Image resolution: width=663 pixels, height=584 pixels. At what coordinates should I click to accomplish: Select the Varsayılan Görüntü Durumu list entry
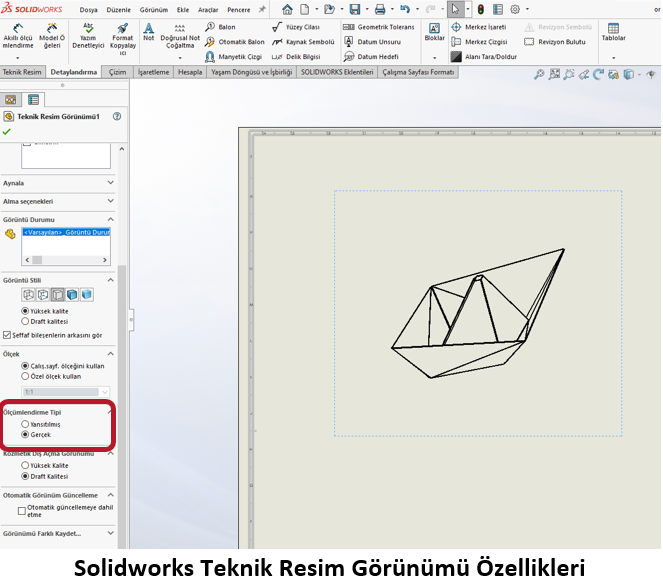tap(67, 232)
